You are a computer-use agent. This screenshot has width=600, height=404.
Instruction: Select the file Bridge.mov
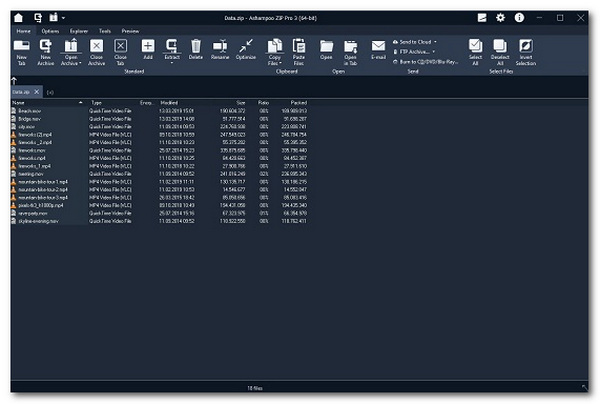click(30, 119)
